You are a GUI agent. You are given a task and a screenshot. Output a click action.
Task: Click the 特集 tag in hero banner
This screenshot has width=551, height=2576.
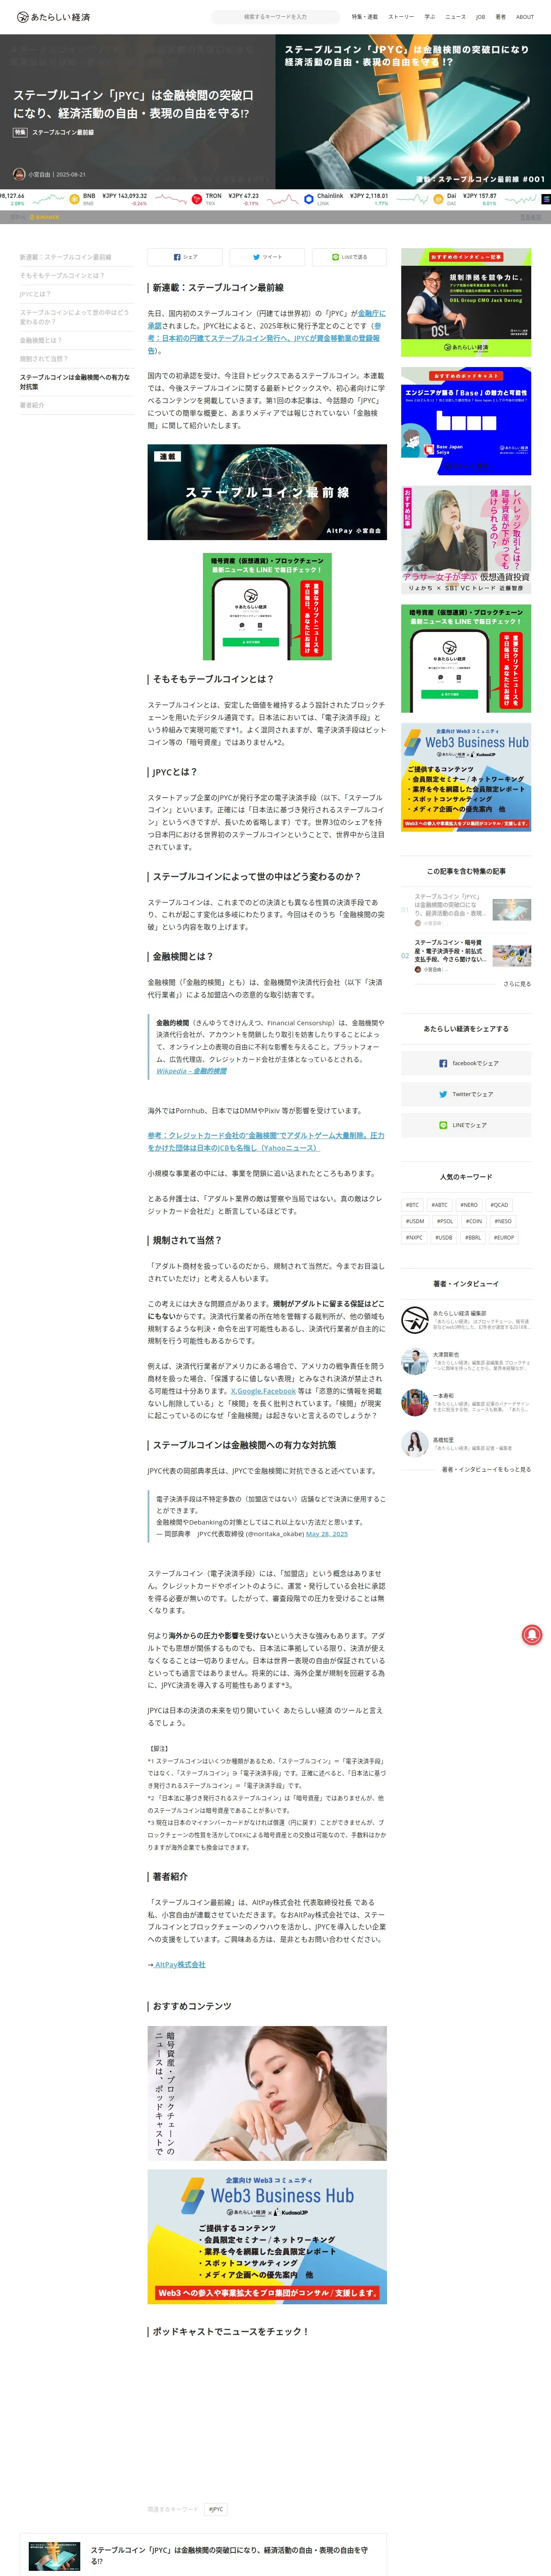20,132
